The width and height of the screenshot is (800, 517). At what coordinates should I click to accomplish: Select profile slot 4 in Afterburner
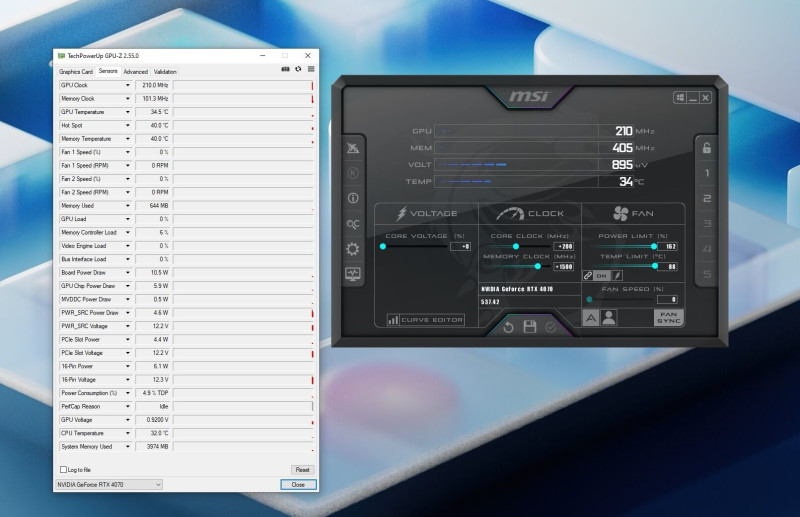(x=707, y=249)
